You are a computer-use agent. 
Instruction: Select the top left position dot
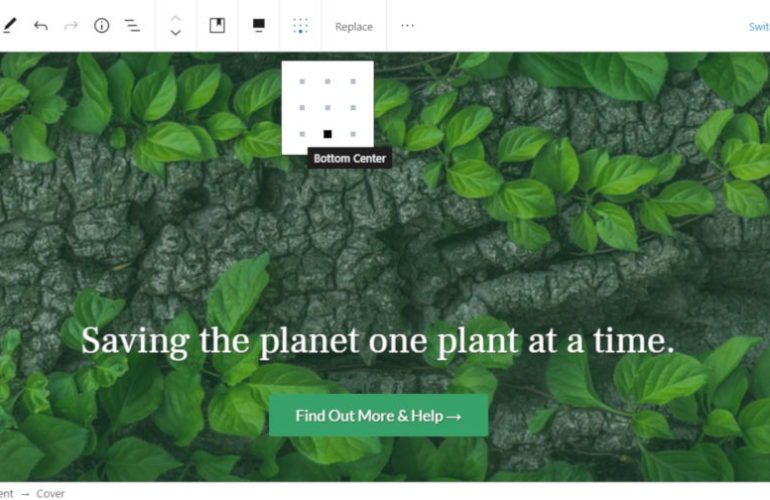click(302, 81)
